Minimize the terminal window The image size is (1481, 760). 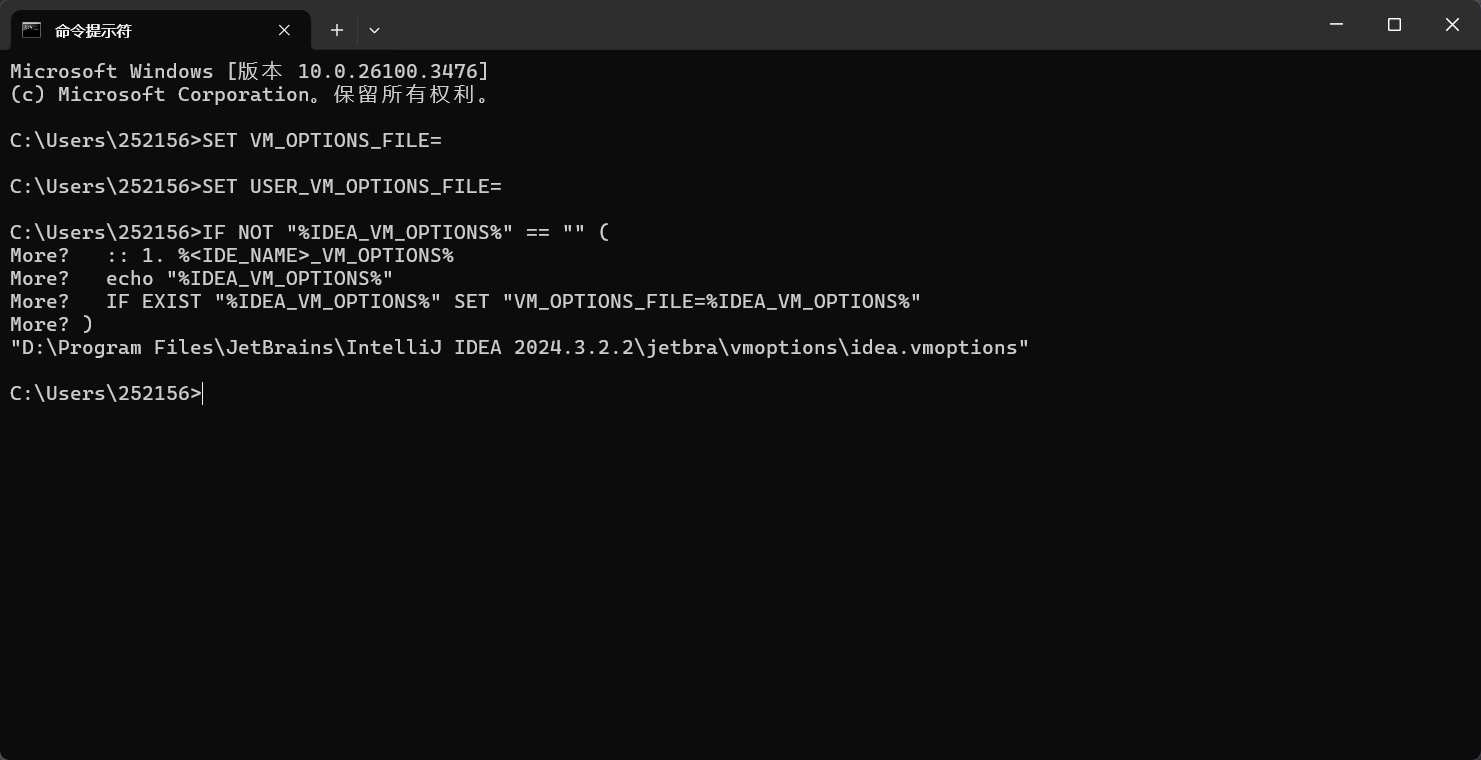coord(1336,25)
